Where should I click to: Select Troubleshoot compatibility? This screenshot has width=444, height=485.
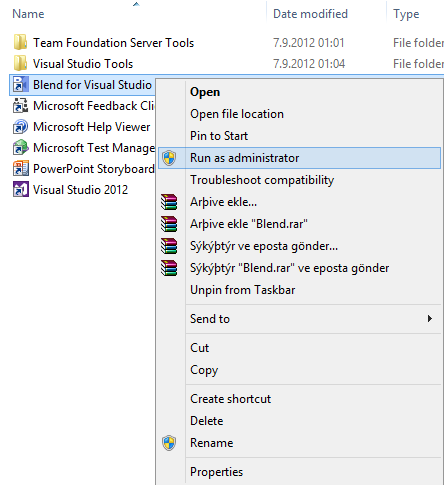(262, 180)
